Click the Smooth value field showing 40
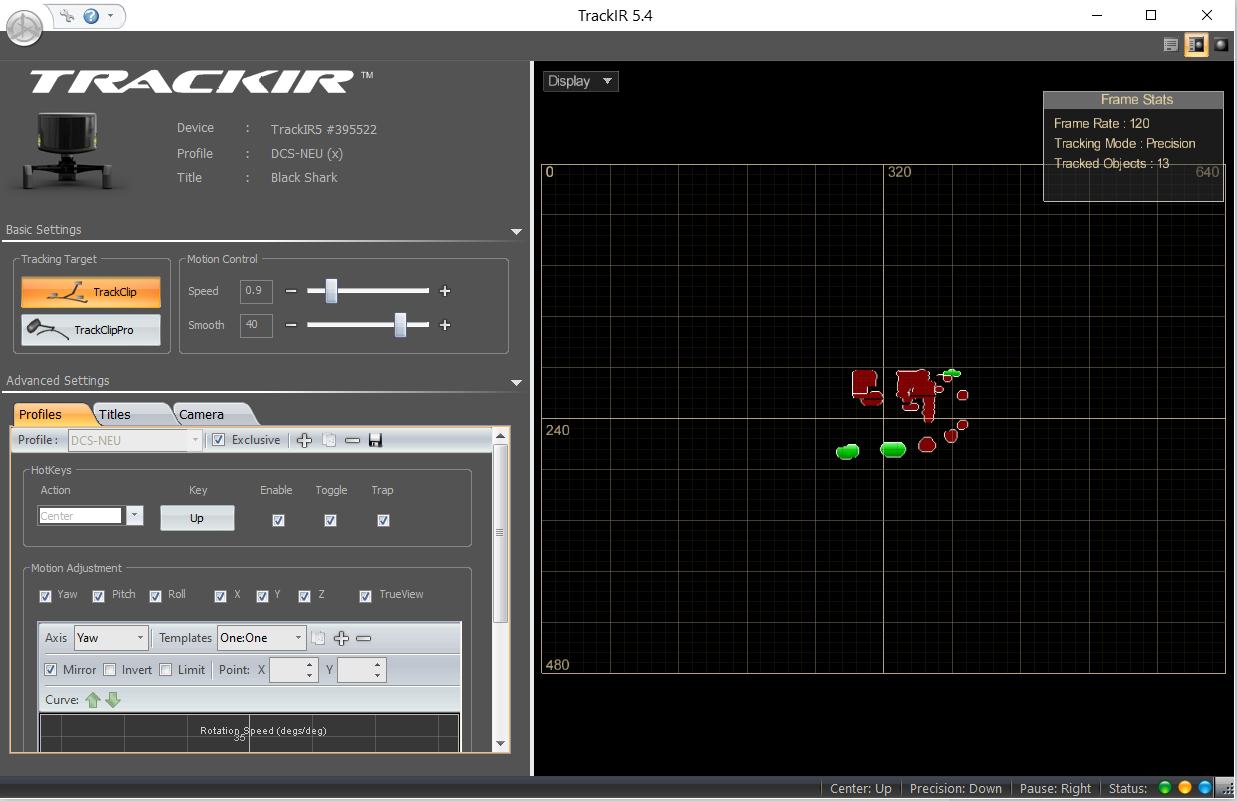Screen dimensions: 1237x801 256,325
